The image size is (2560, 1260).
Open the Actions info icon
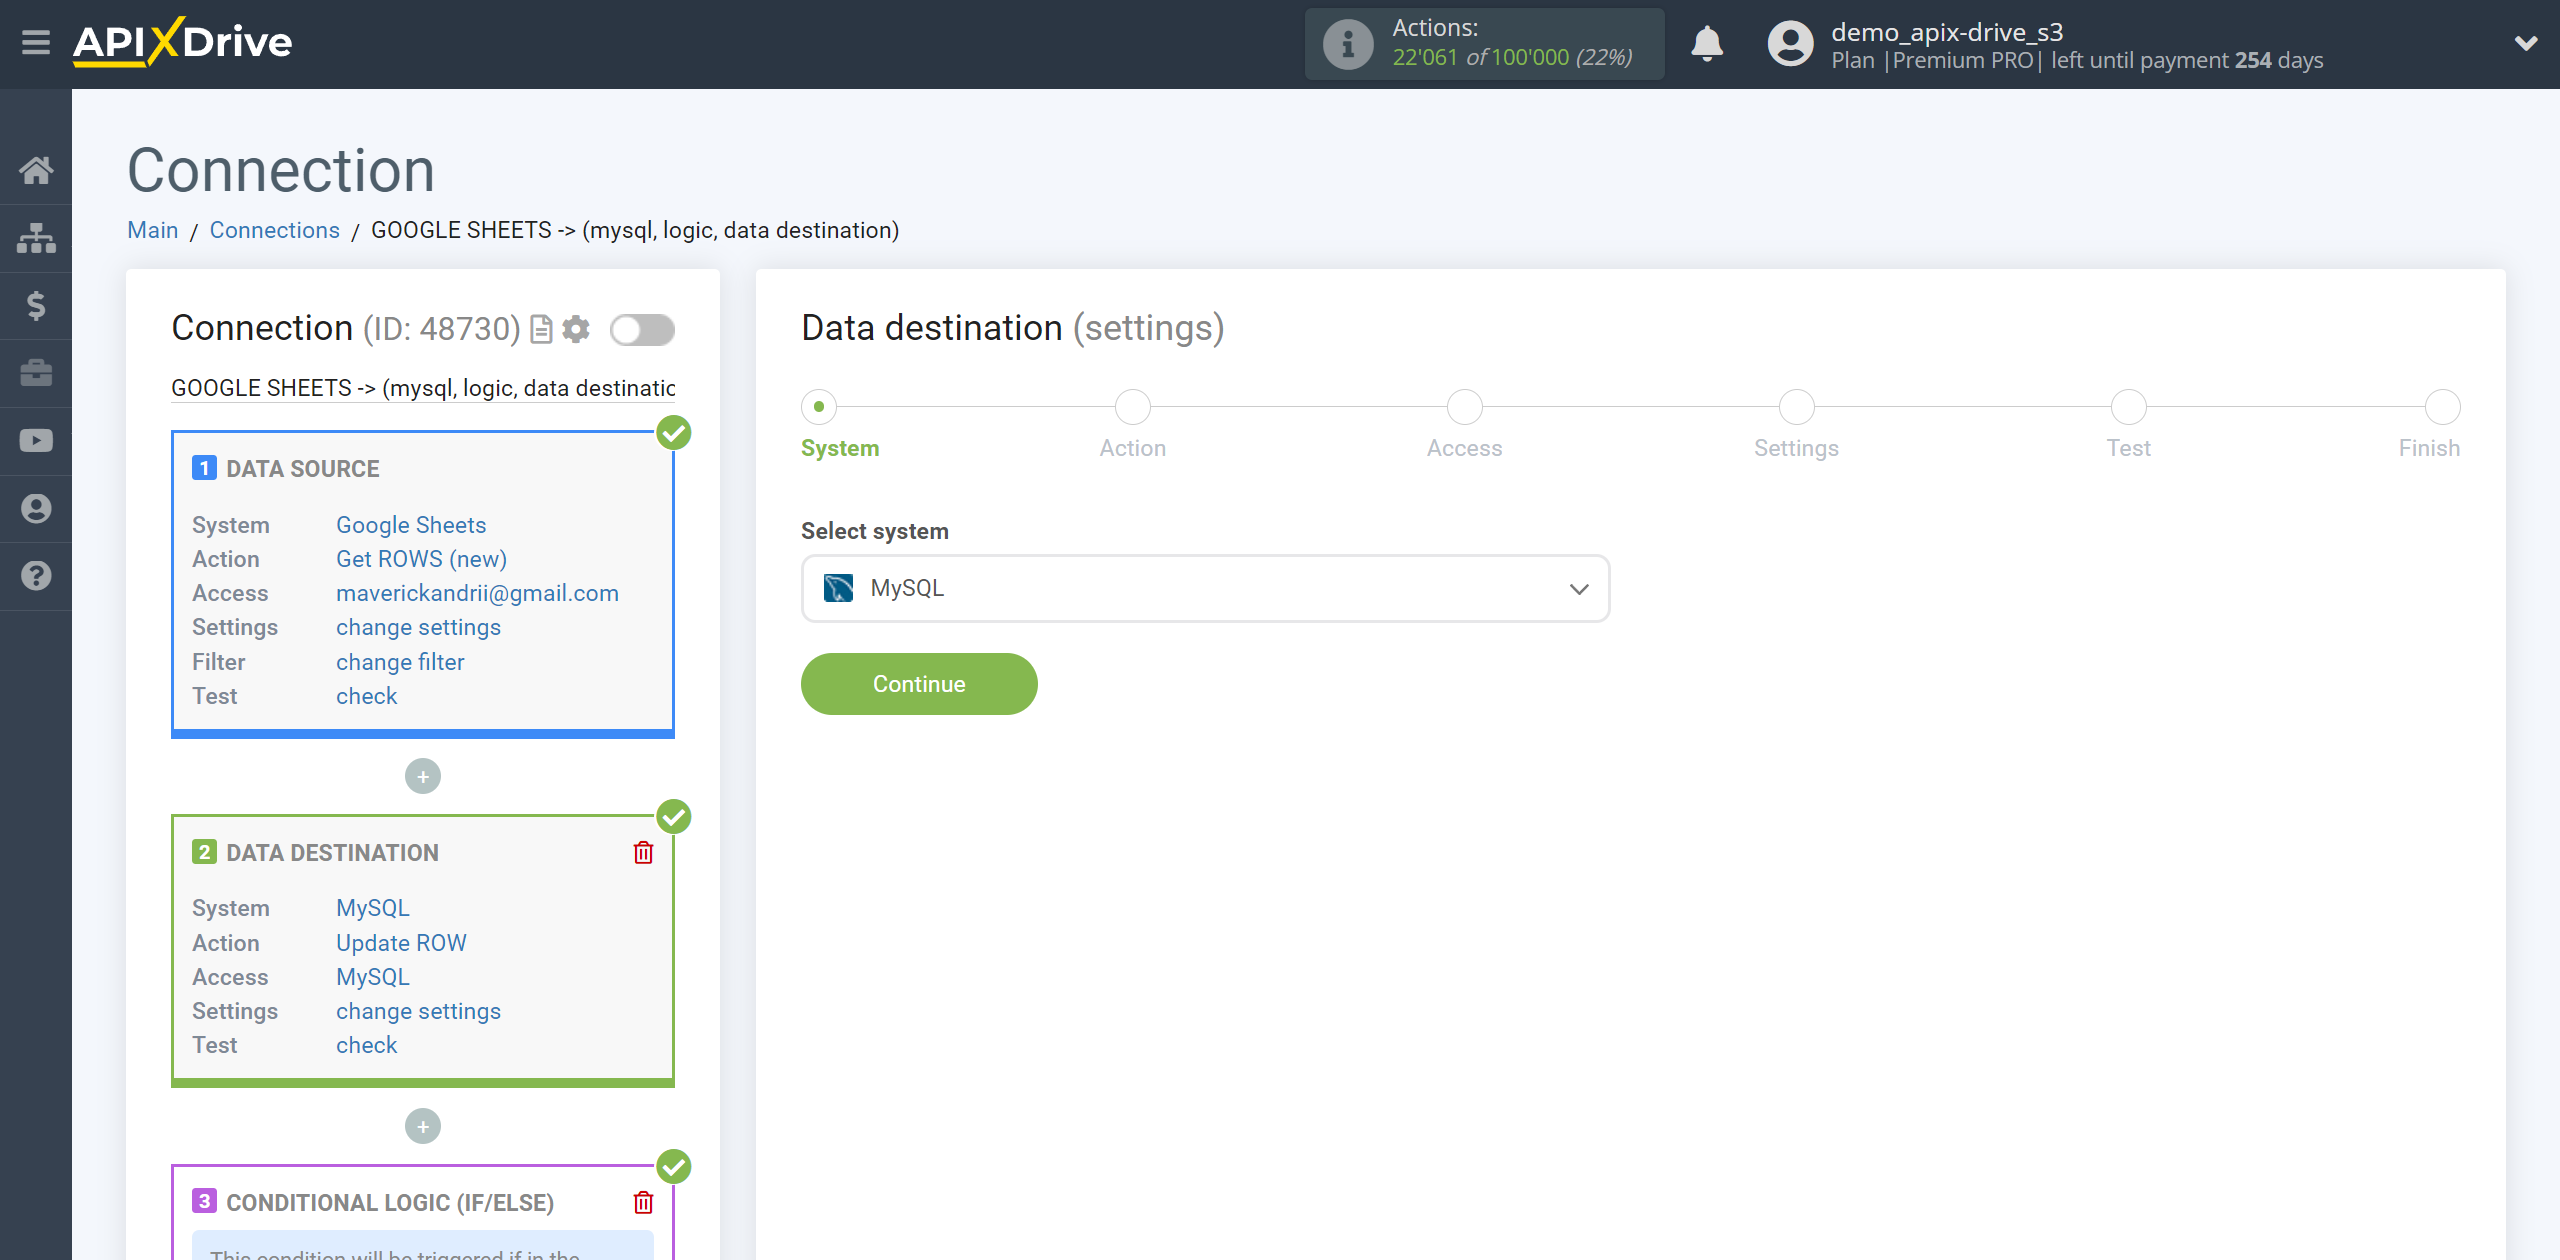1348,44
